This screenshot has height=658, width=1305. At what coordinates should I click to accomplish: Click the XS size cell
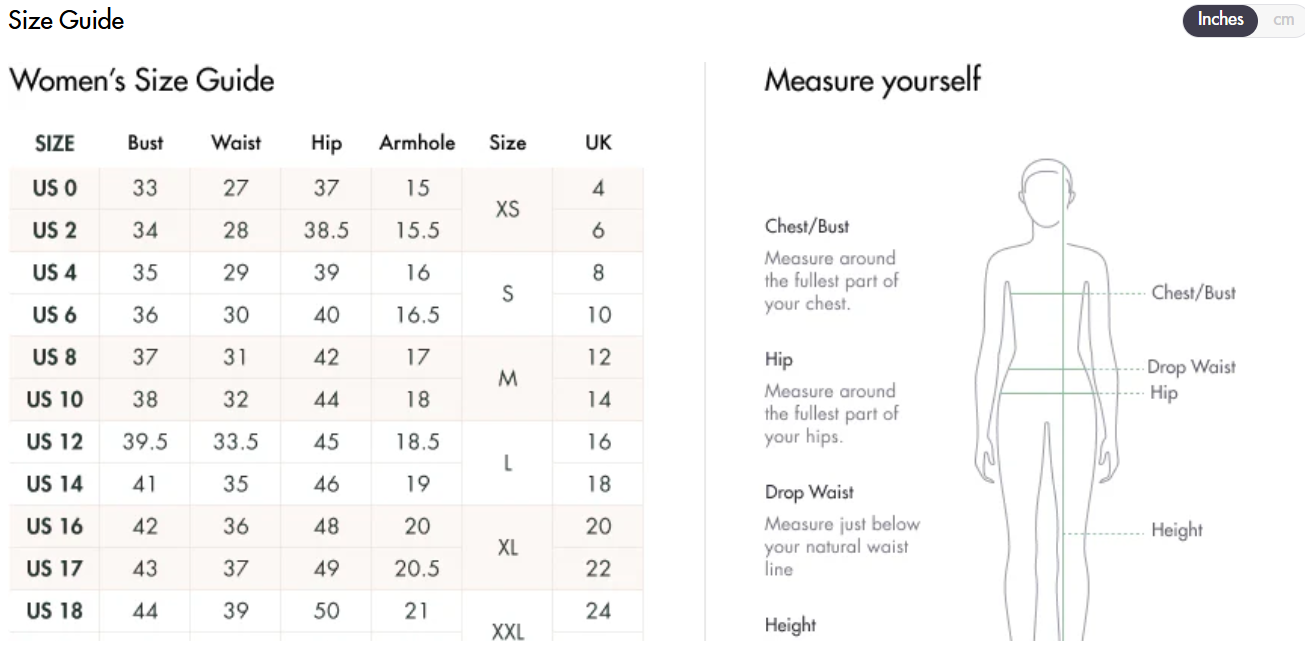click(x=507, y=209)
